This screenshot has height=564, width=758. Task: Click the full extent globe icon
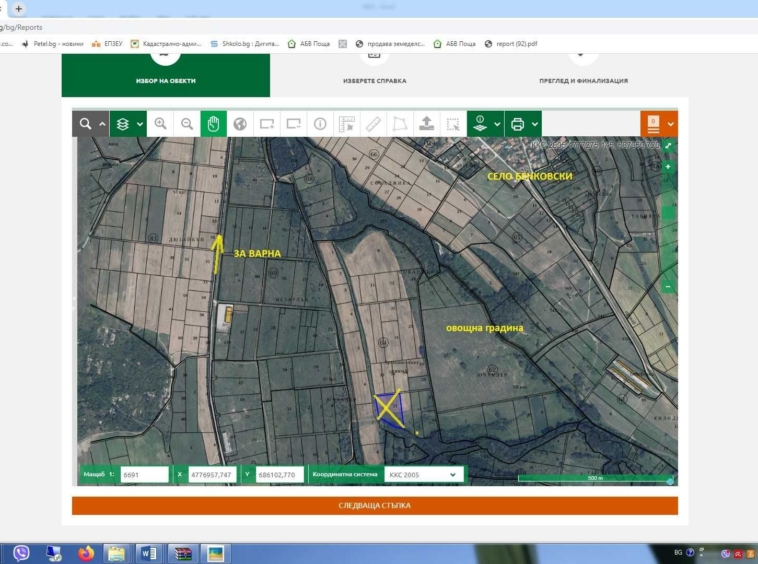pos(240,124)
